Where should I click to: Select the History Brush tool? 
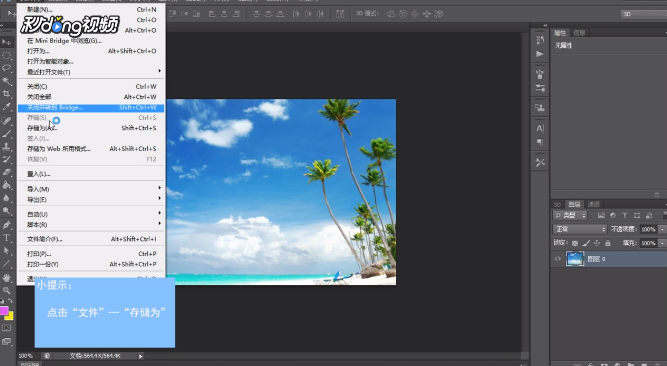tap(6, 159)
